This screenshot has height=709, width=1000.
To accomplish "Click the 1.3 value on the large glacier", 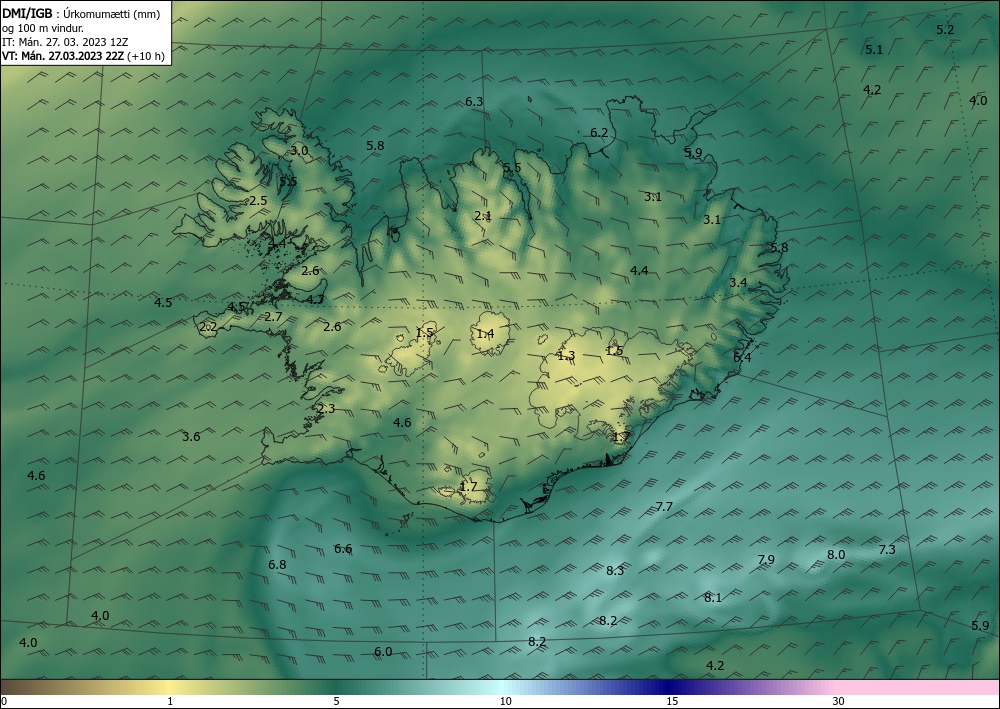I will 566,356.
